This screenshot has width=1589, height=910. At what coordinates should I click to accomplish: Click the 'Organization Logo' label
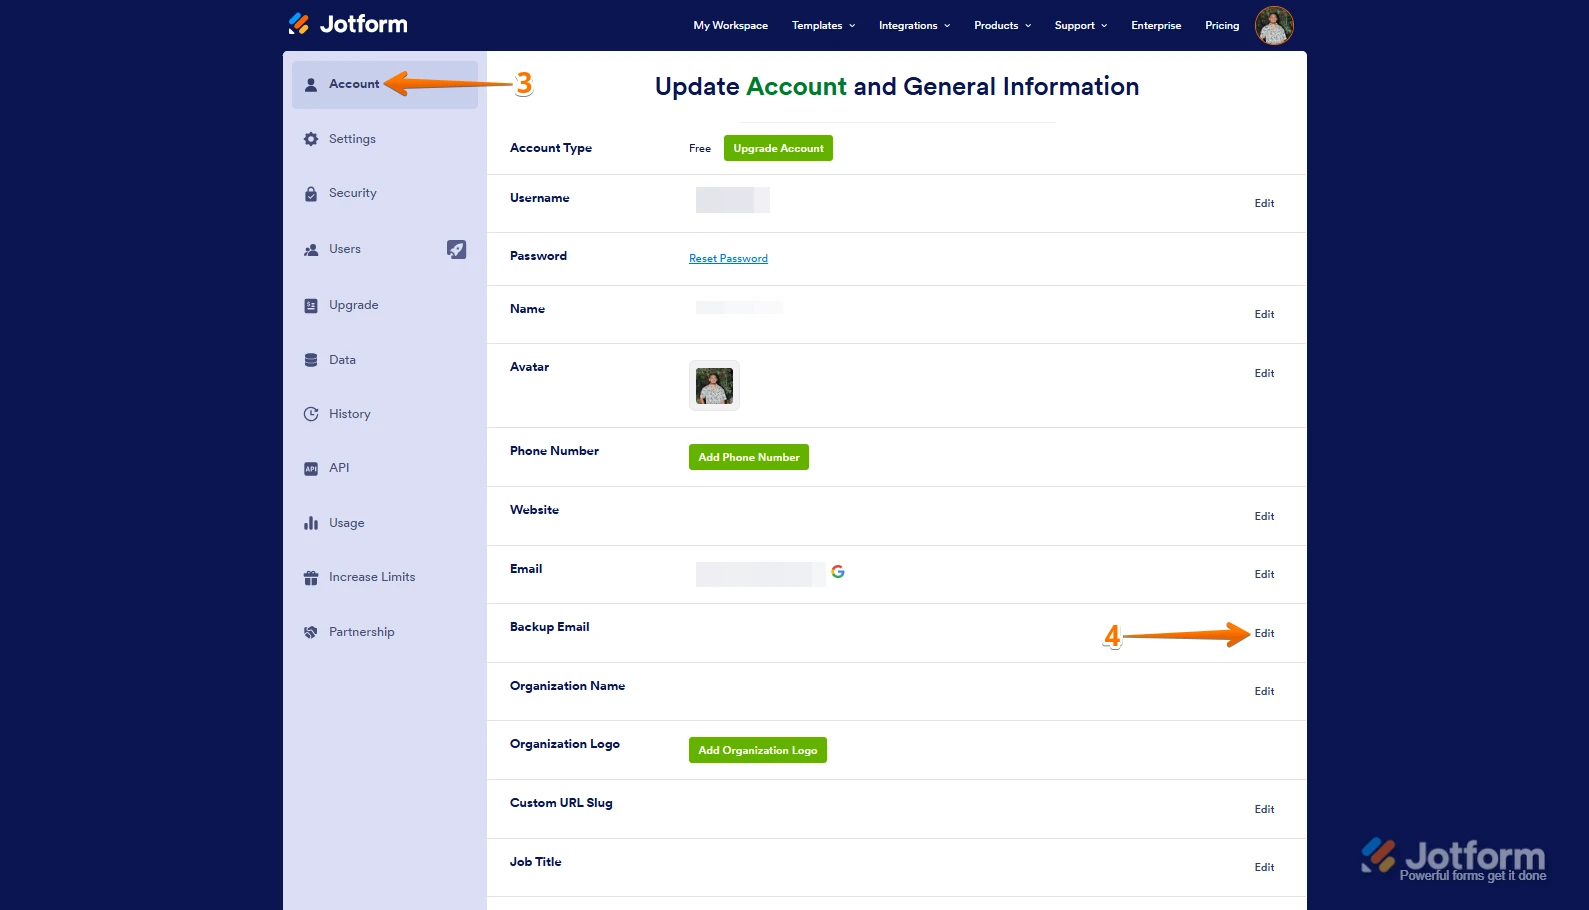coord(565,744)
